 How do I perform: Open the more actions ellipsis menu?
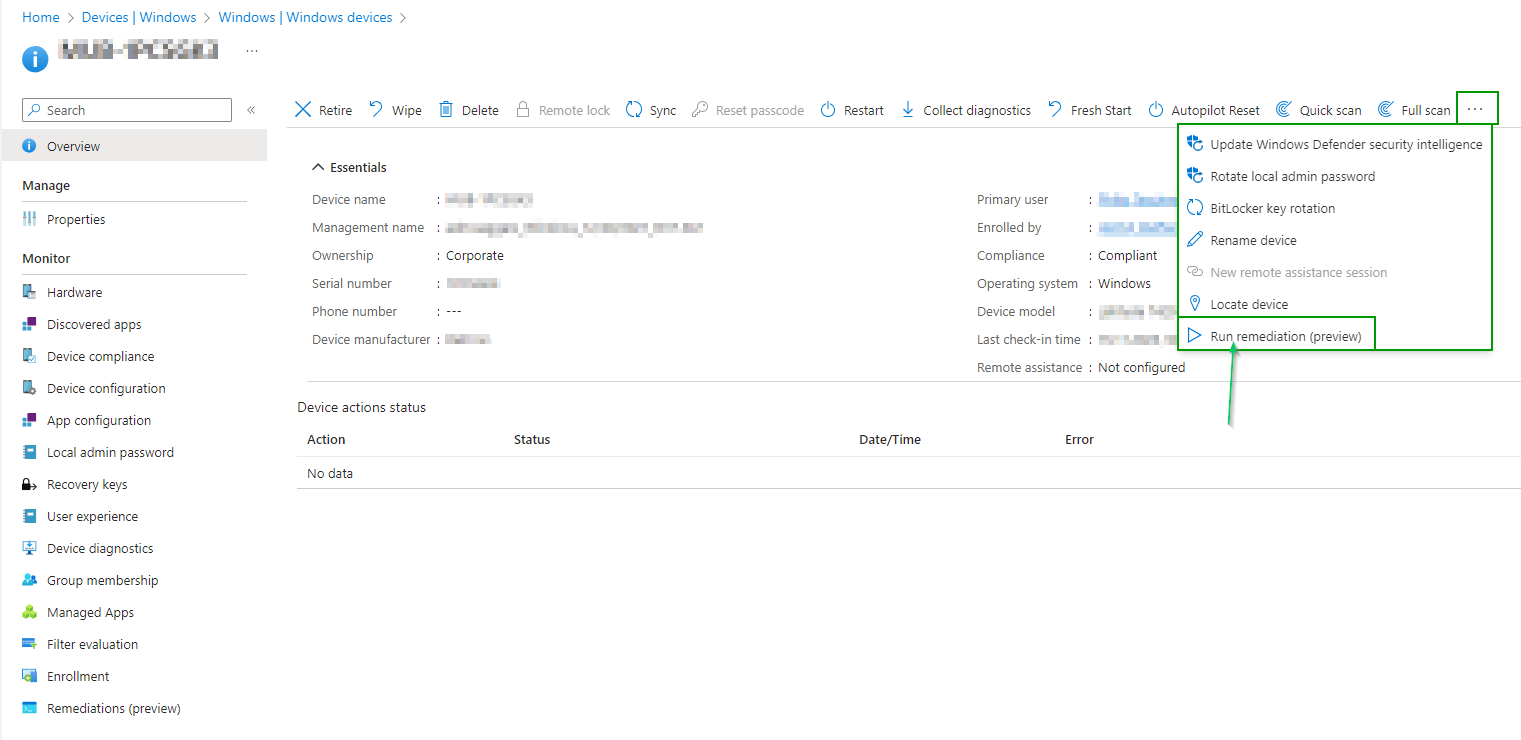point(1475,109)
